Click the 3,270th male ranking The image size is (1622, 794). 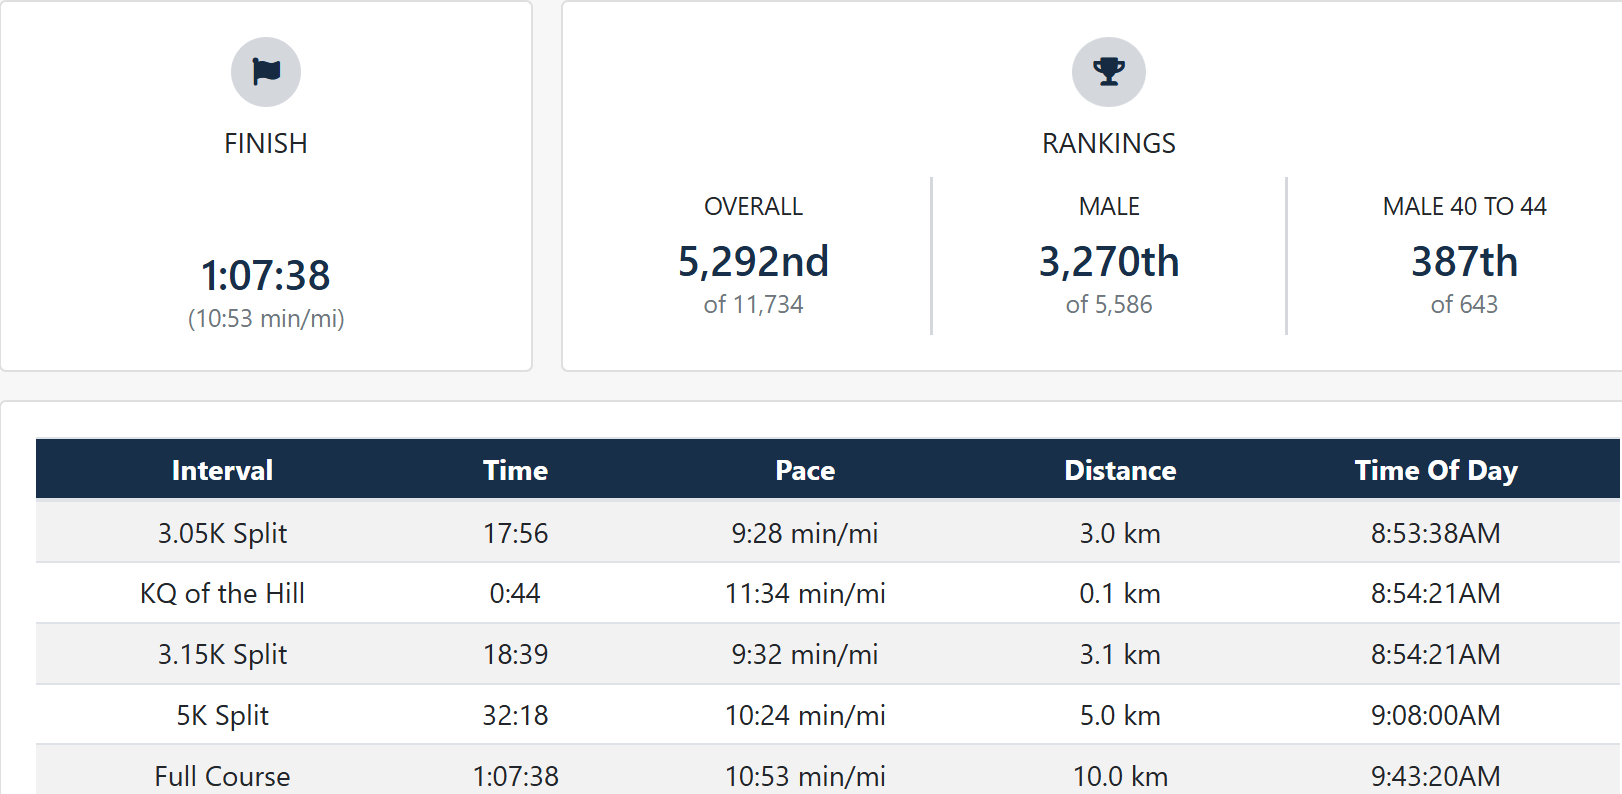1109,262
